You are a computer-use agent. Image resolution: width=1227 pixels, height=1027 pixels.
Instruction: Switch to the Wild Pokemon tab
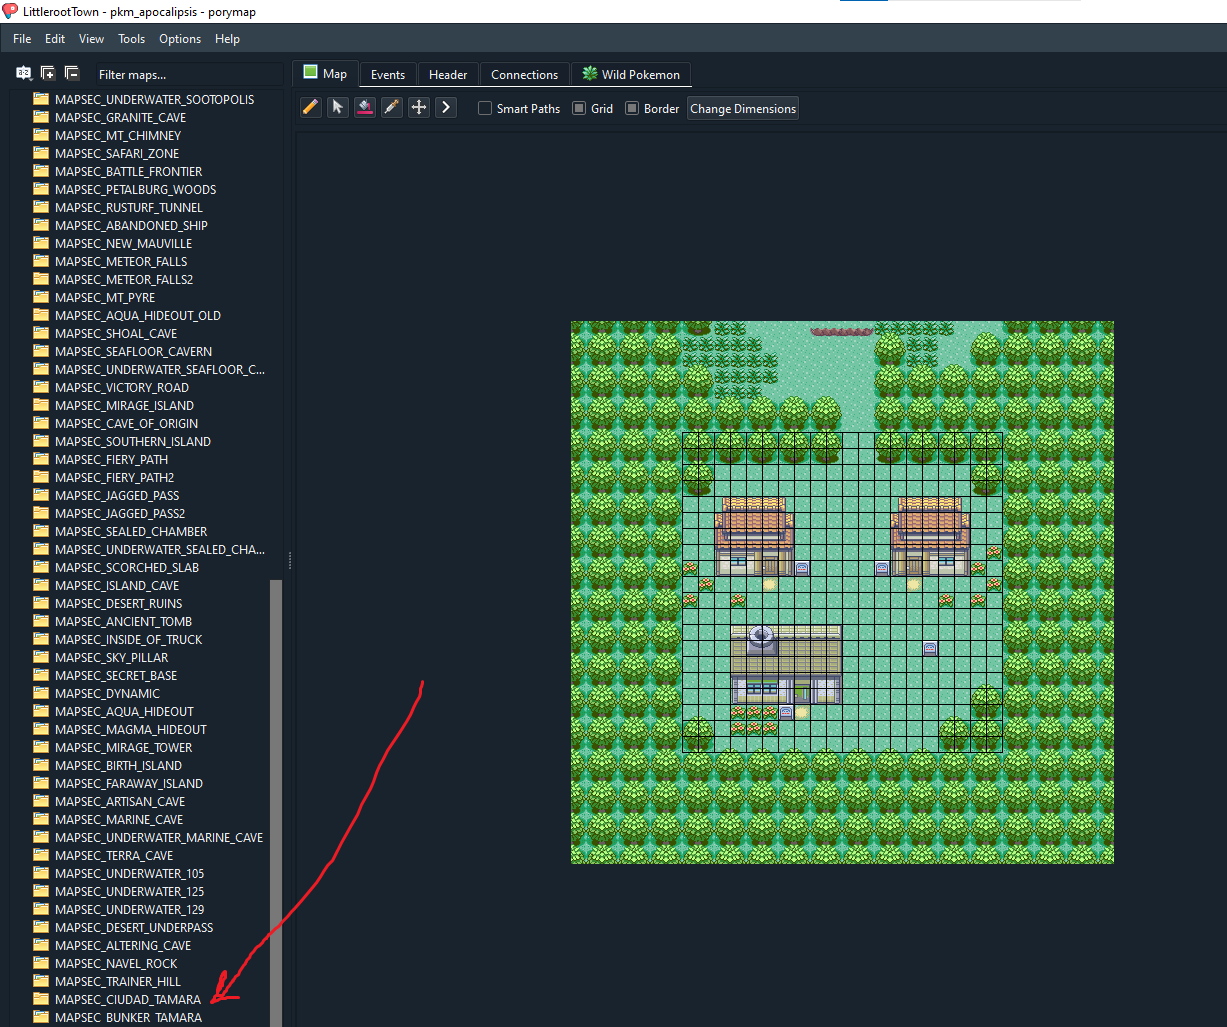(631, 75)
